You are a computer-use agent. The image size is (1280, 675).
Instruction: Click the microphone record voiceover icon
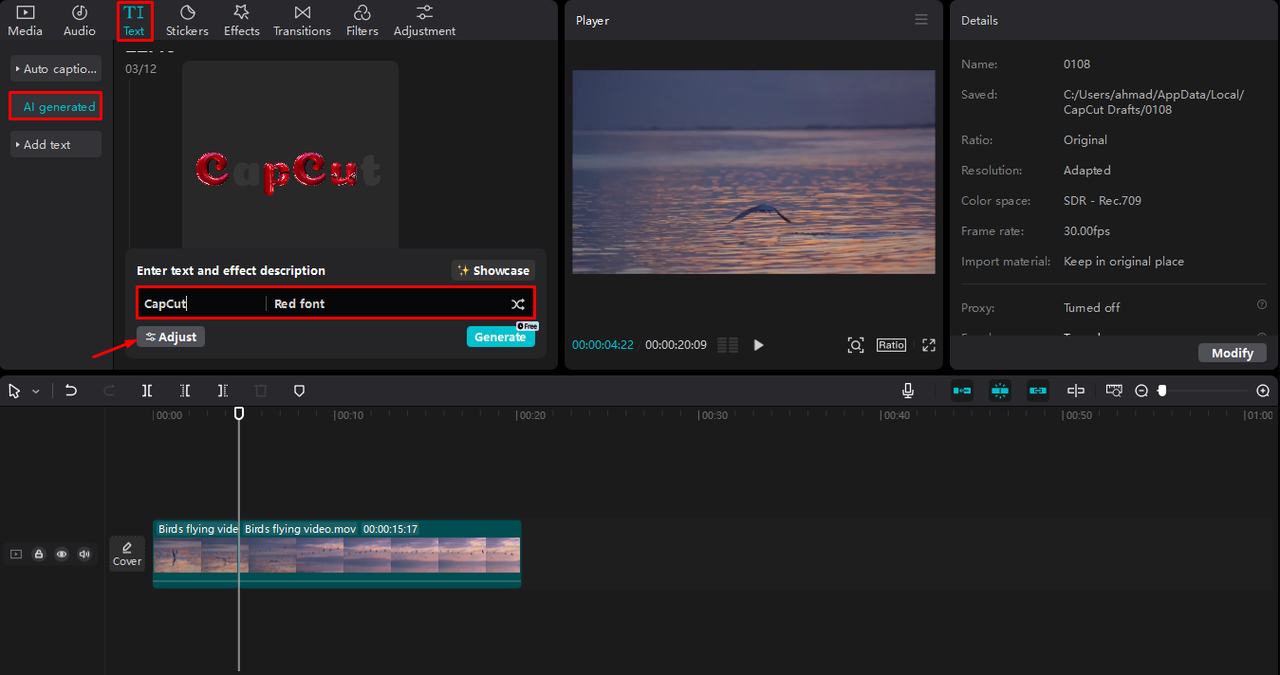pos(908,391)
